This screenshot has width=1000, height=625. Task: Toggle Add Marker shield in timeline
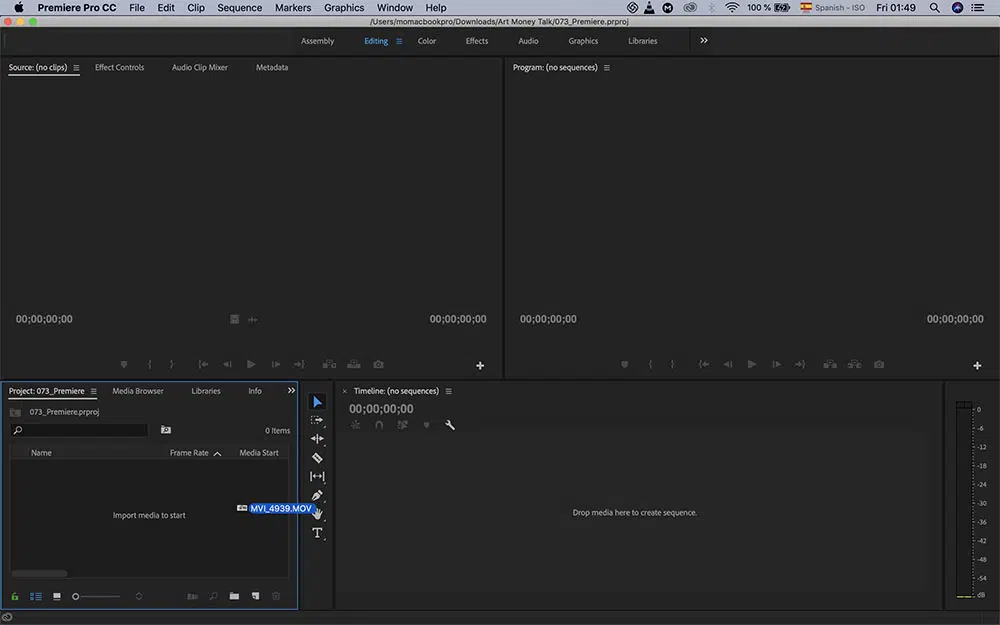click(x=426, y=425)
